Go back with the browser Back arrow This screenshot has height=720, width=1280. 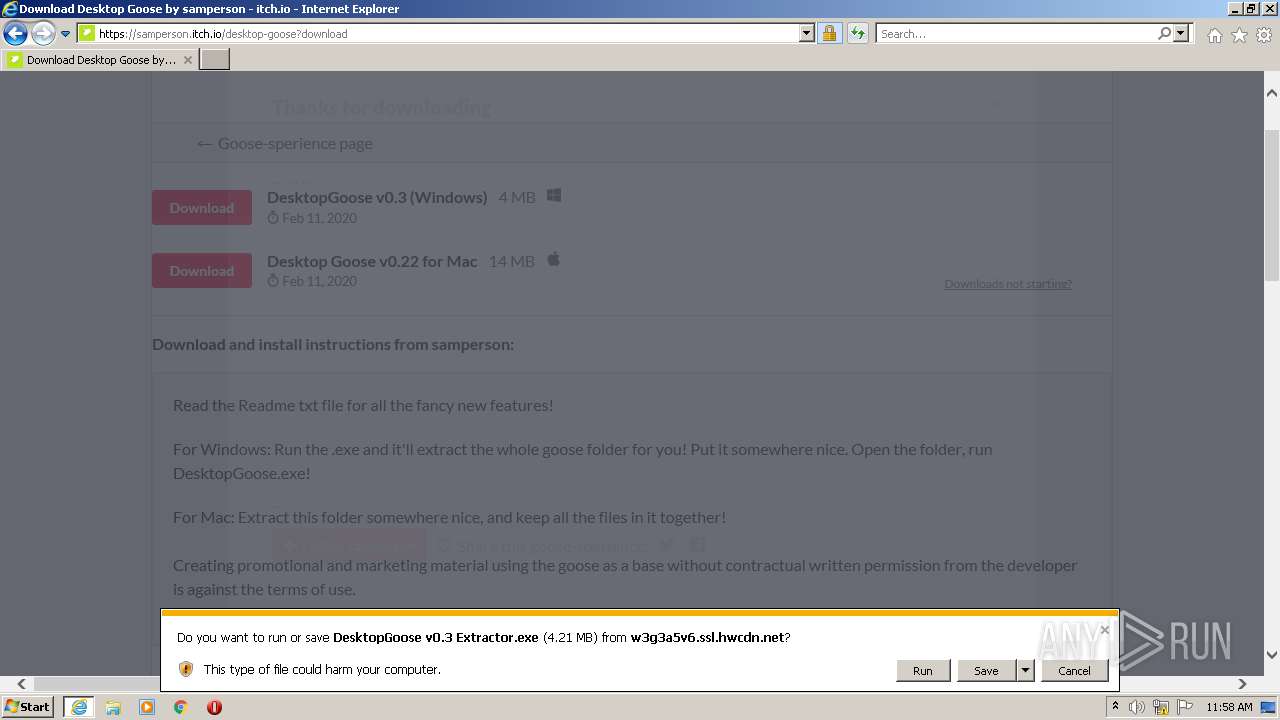point(15,33)
